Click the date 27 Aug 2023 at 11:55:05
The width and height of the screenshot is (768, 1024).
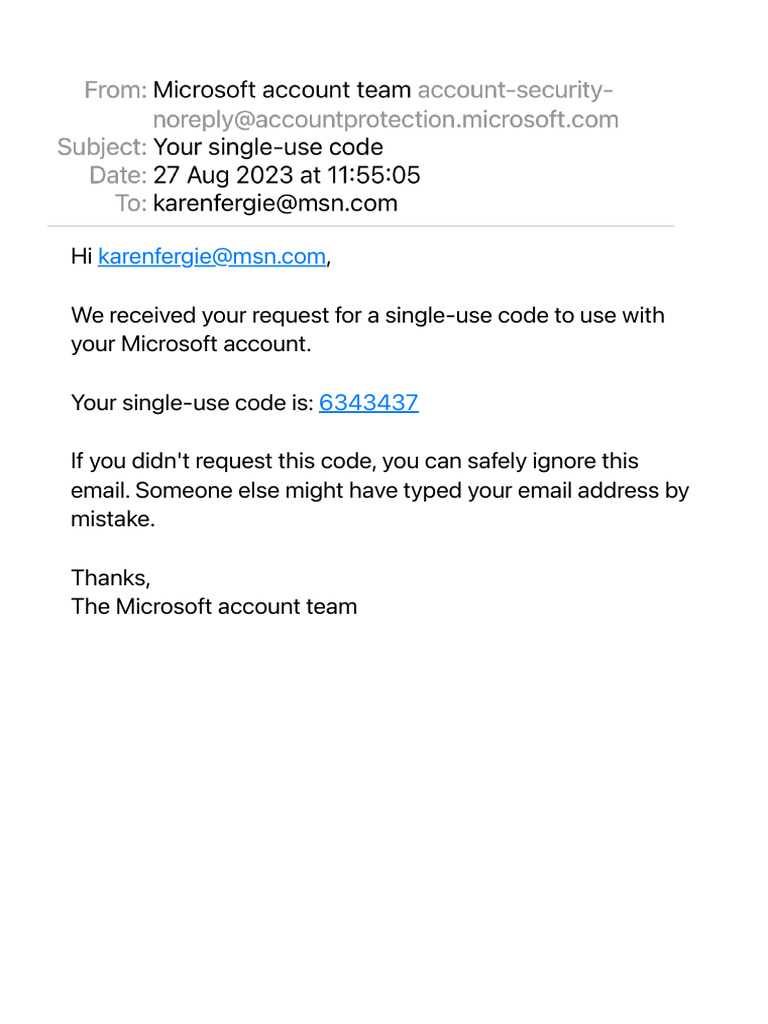pos(287,176)
